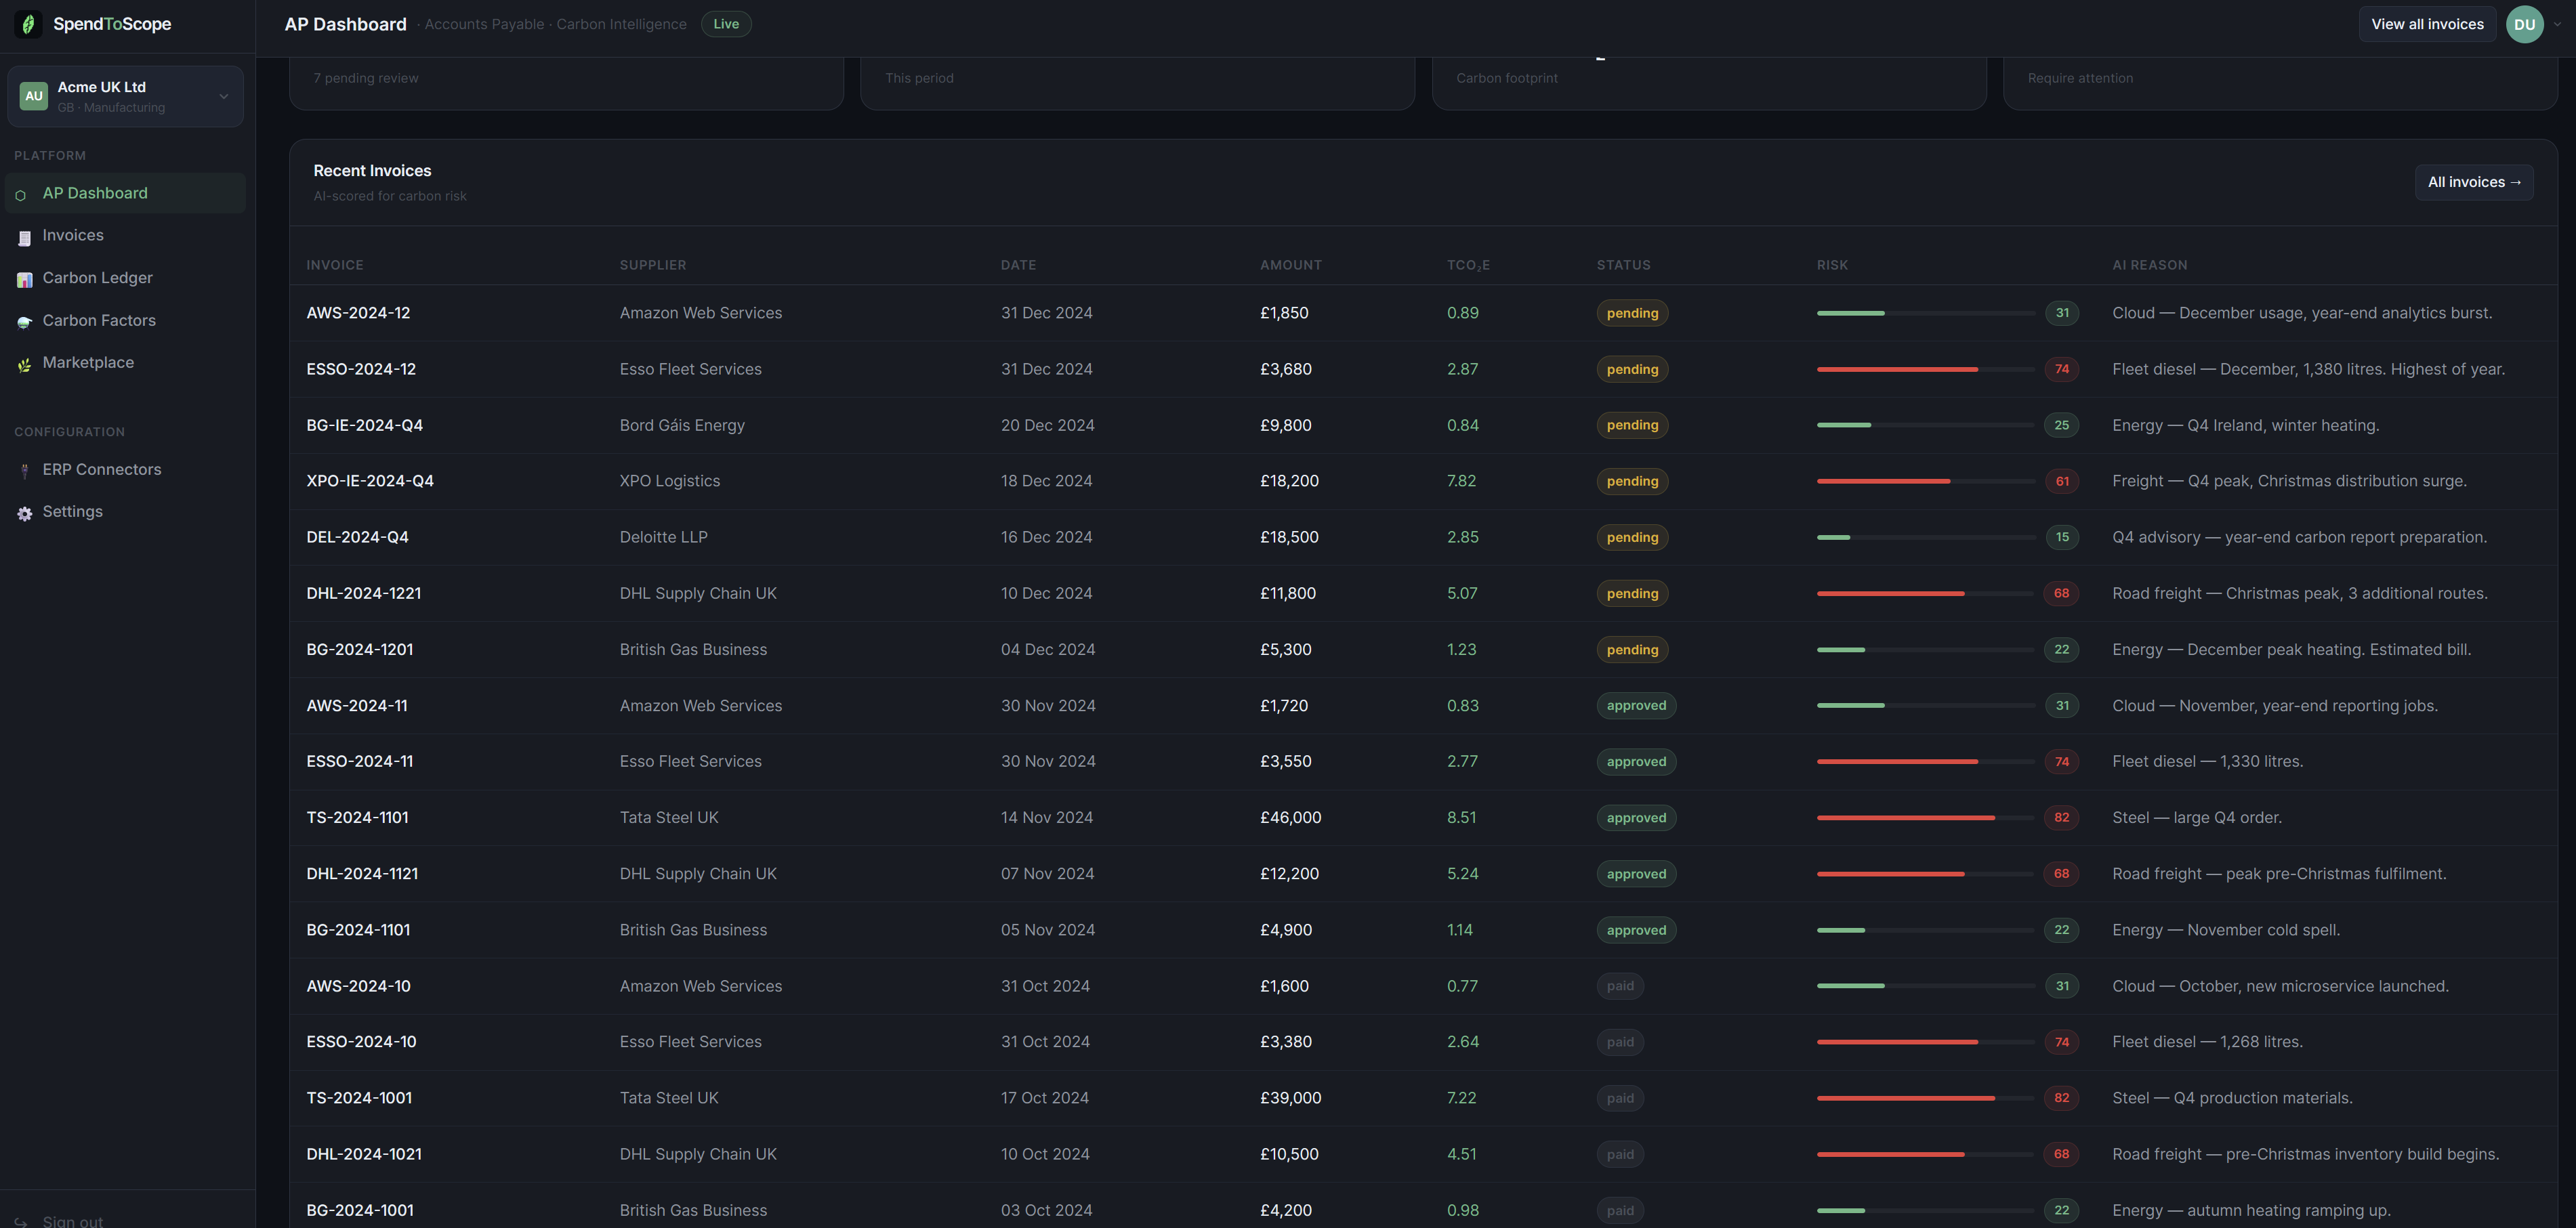
Task: Open invoice DHL-2024-1121
Action: [x=362, y=874]
